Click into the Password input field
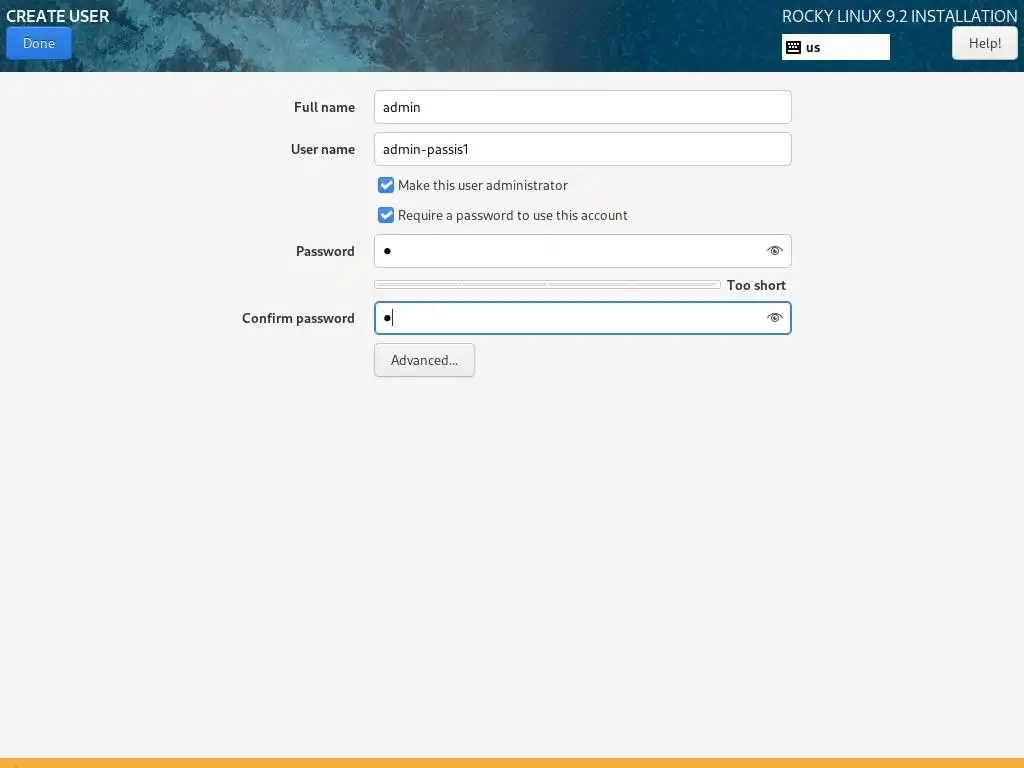The image size is (1024, 768). pos(583,251)
